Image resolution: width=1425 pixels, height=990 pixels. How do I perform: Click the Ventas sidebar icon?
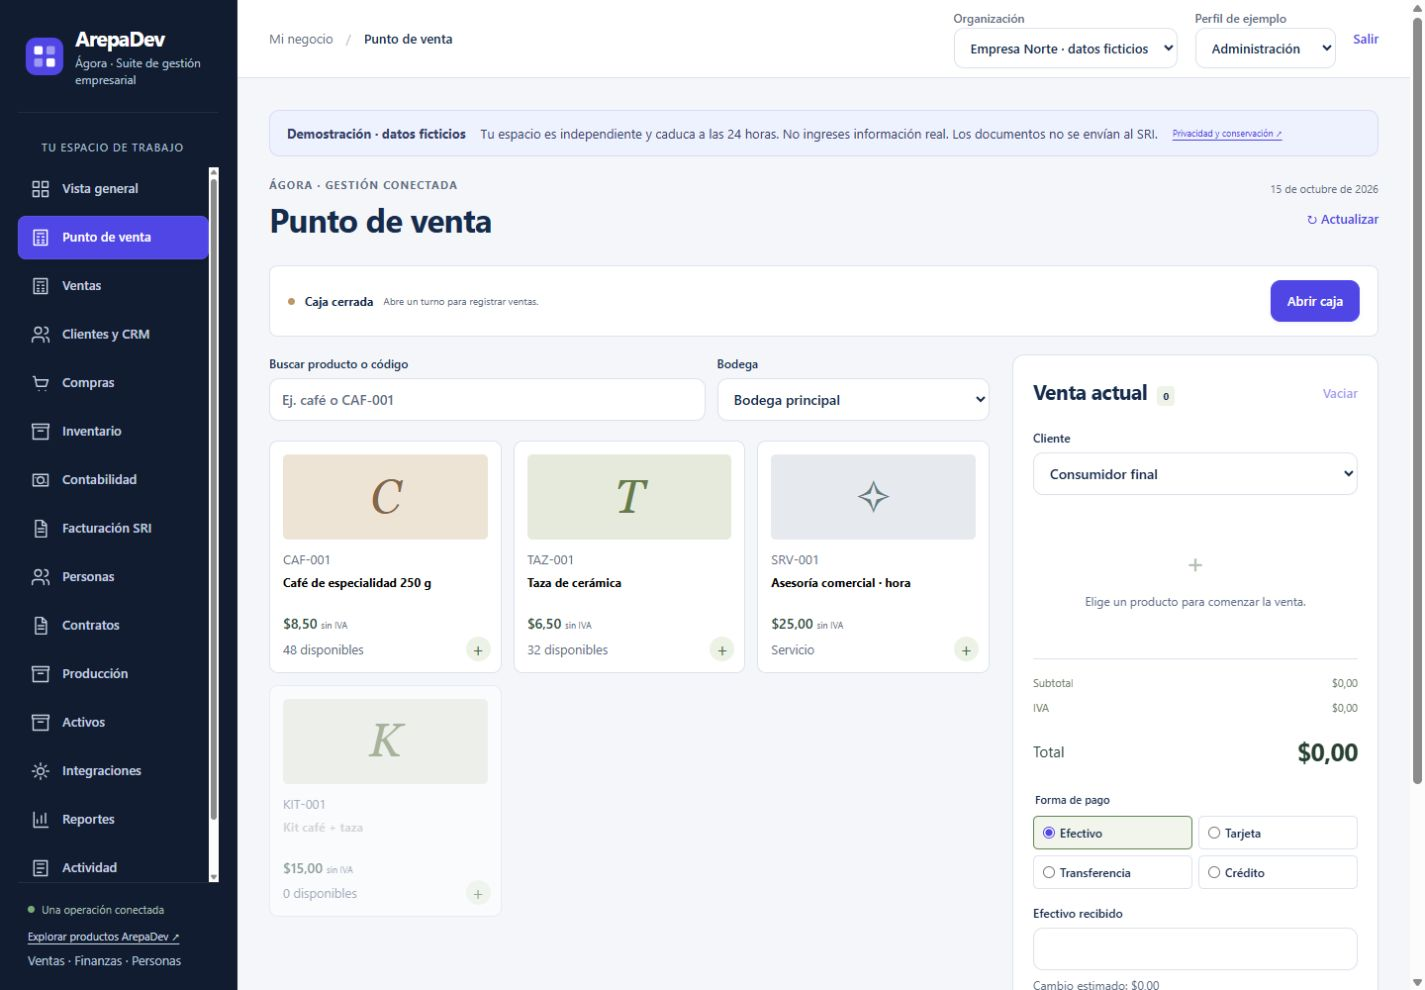(41, 286)
